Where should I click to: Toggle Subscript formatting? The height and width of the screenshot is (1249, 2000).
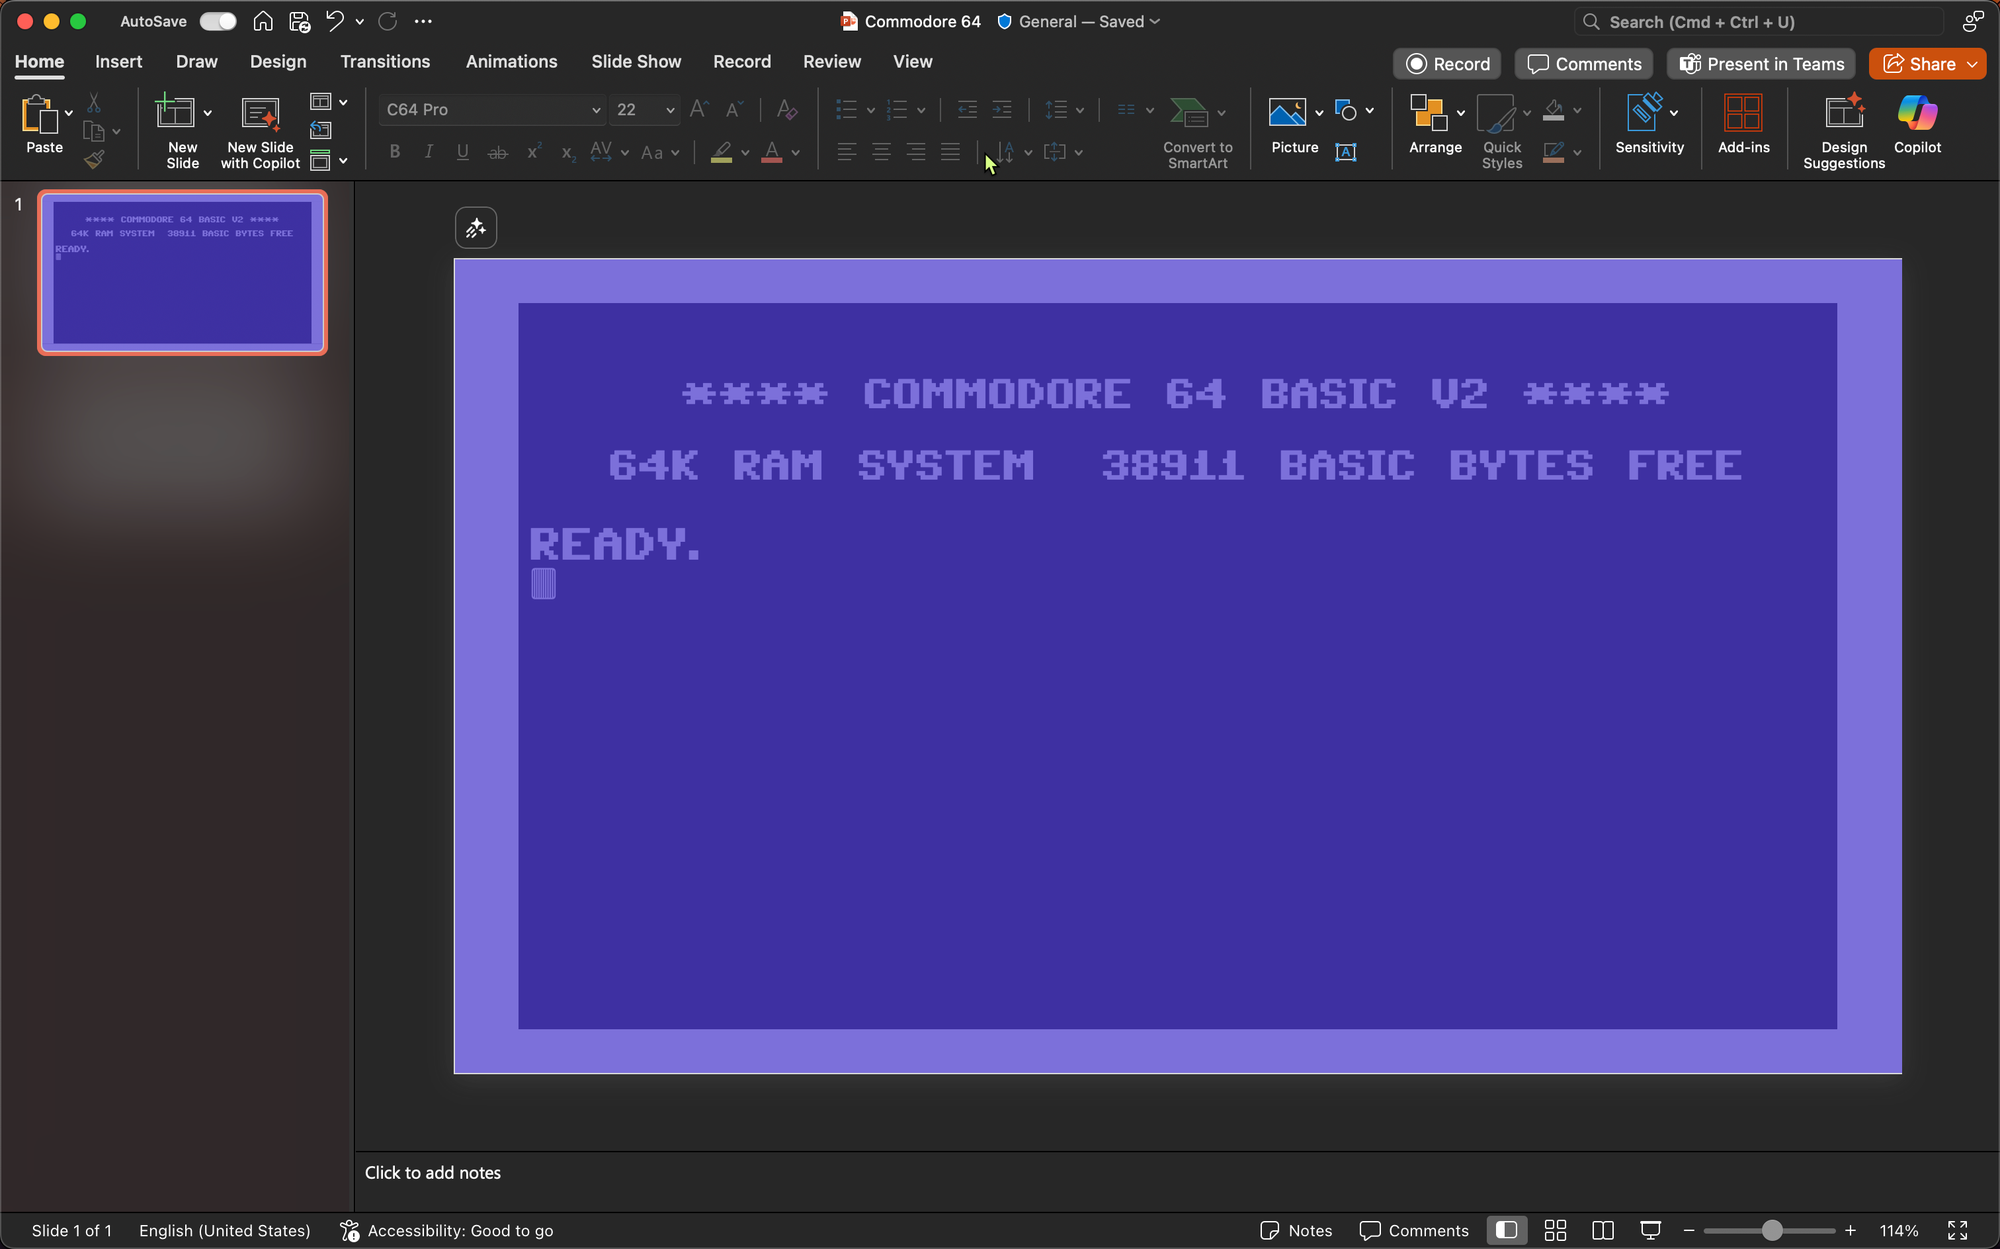(x=567, y=152)
